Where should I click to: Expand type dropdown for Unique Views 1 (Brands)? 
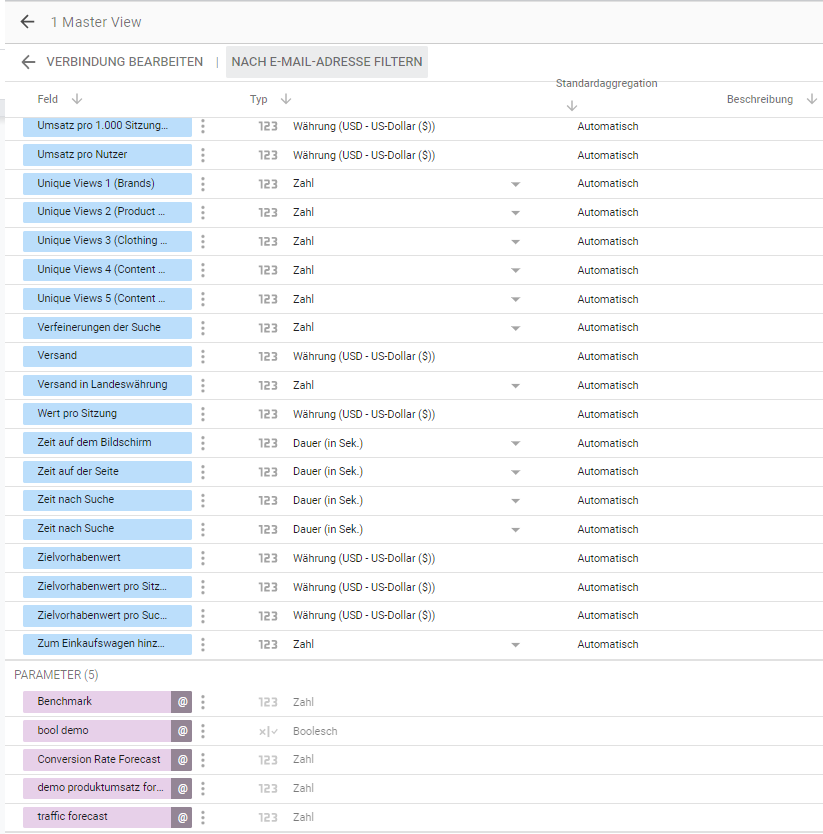click(x=515, y=184)
